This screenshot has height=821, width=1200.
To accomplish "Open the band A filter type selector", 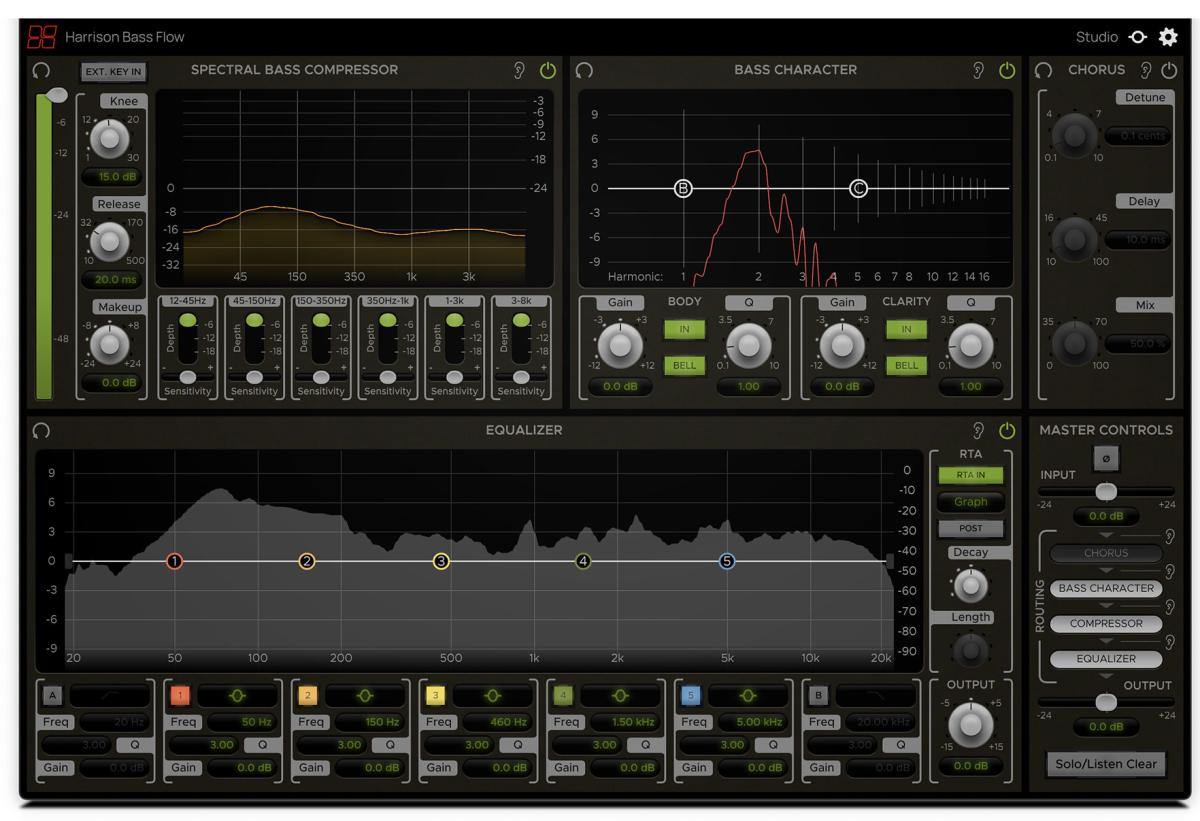I will (108, 696).
